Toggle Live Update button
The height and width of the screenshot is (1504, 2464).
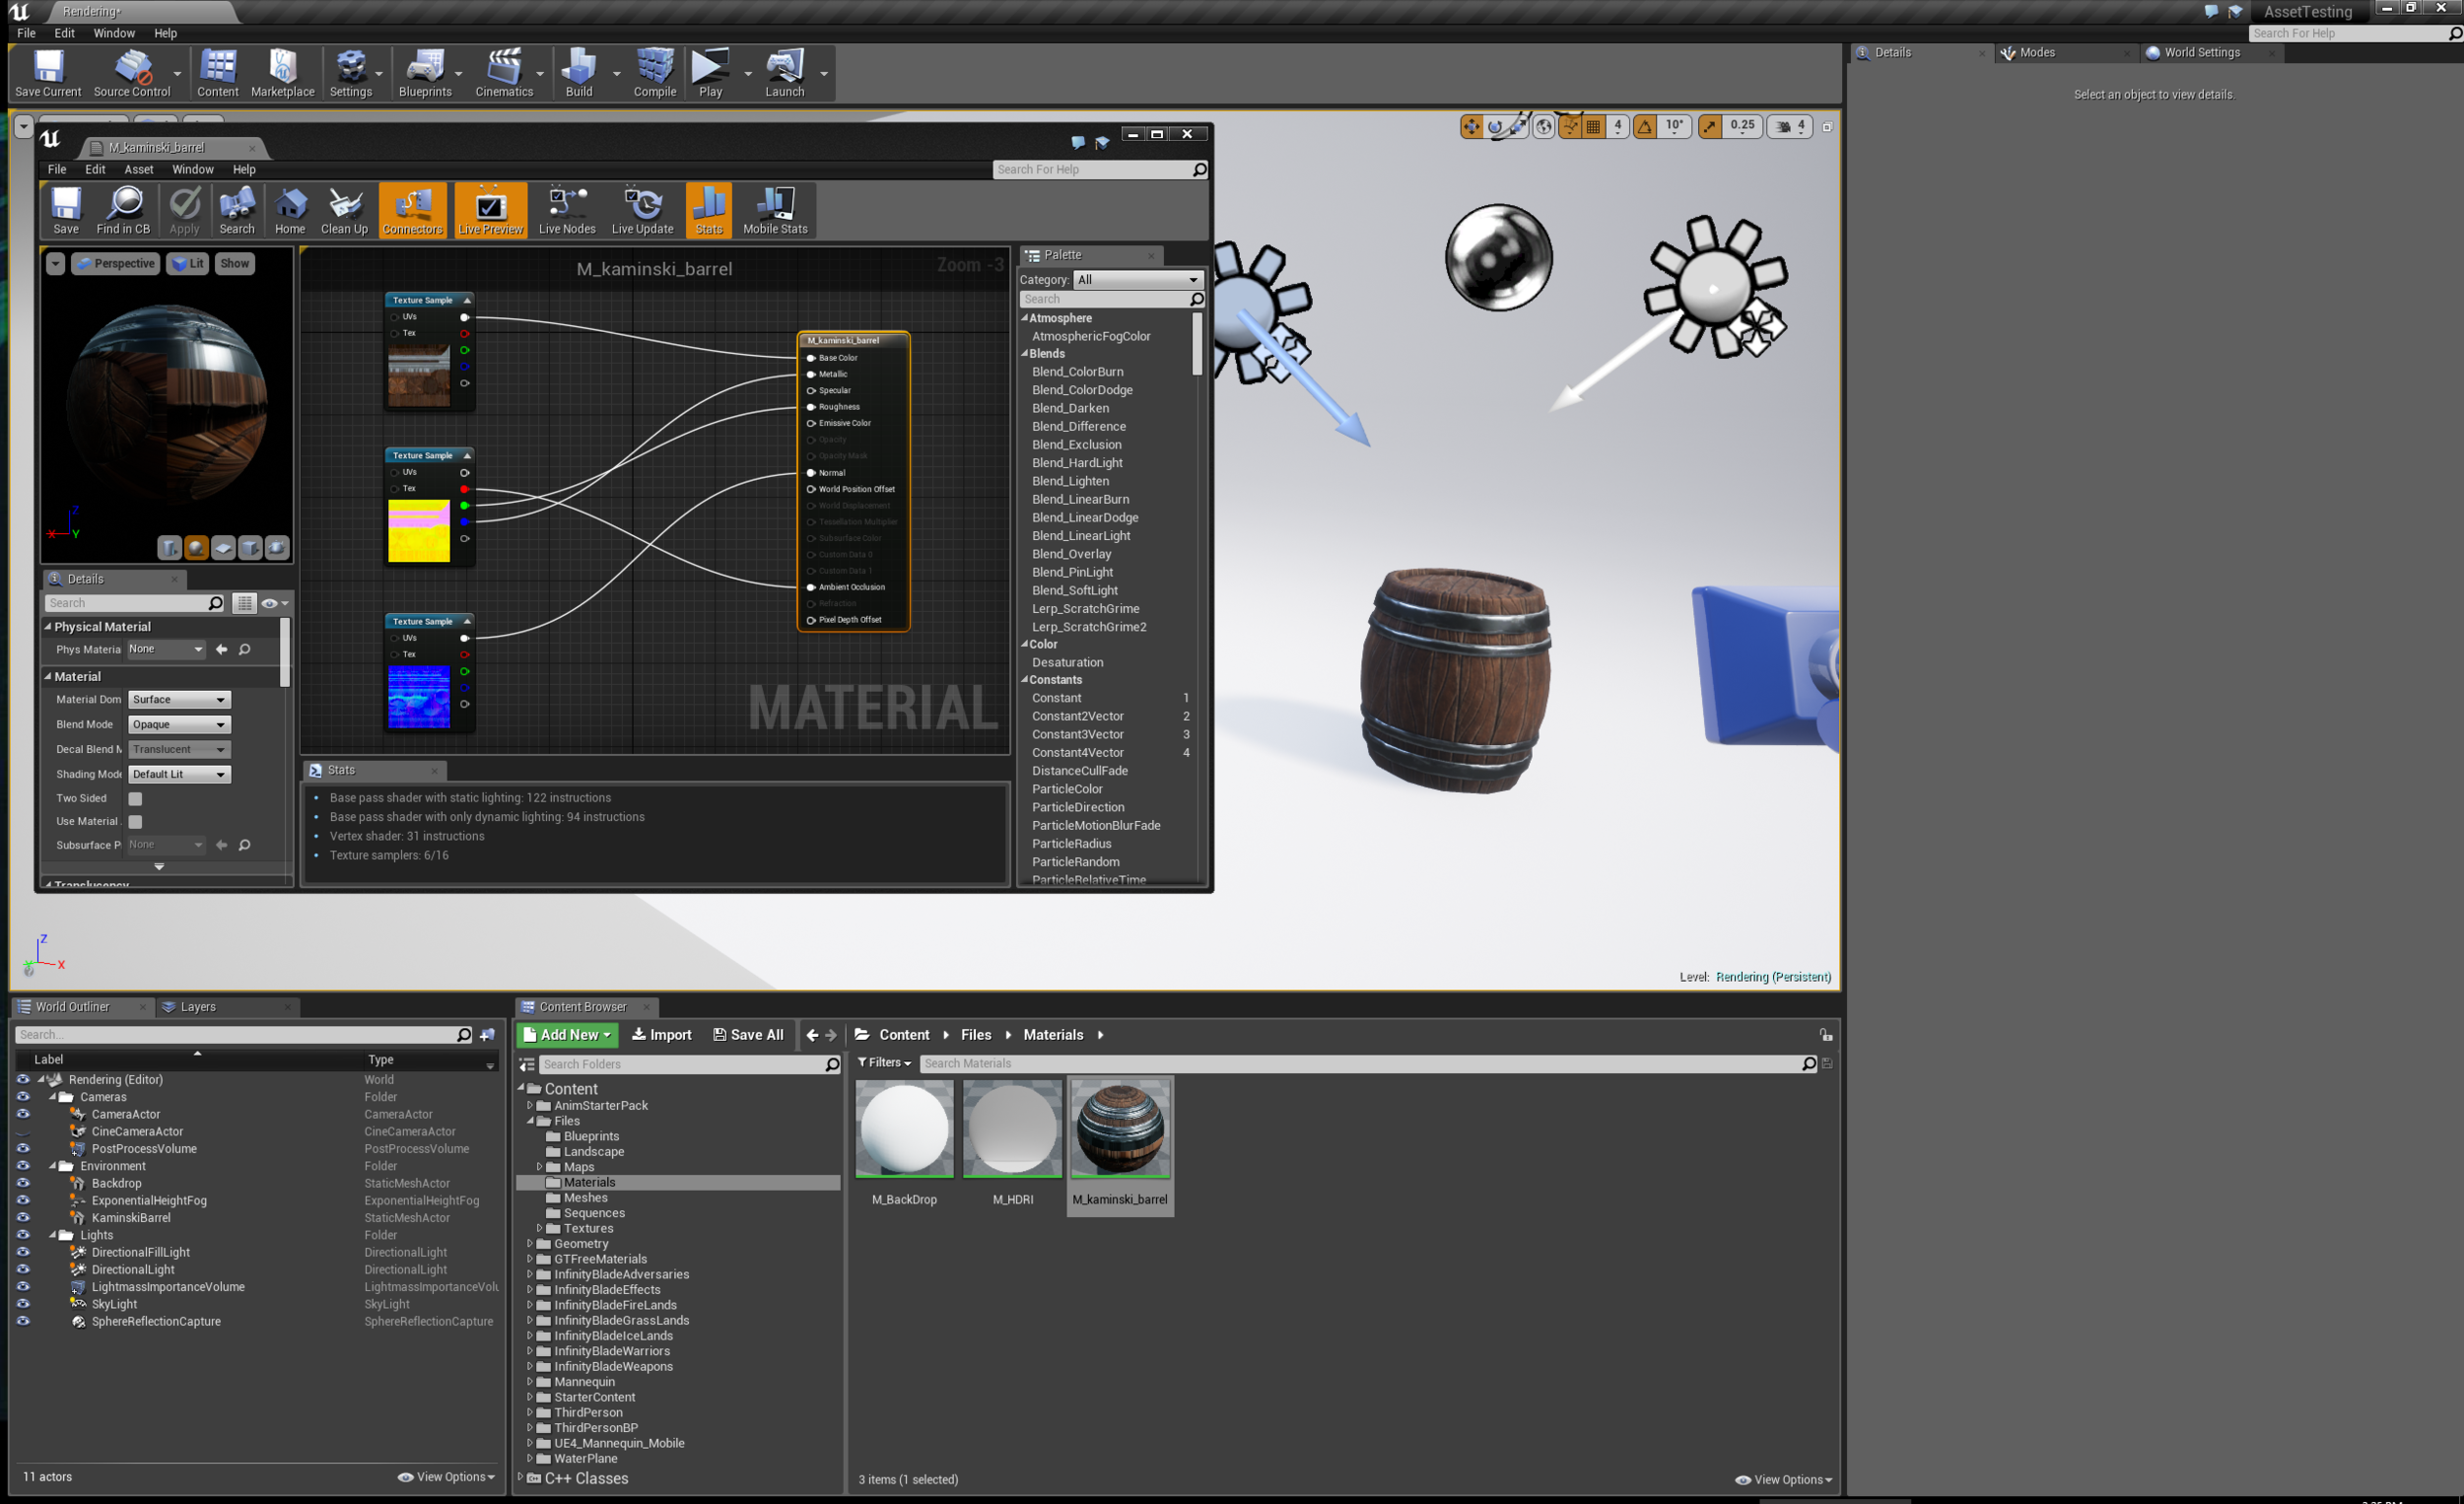coord(642,211)
